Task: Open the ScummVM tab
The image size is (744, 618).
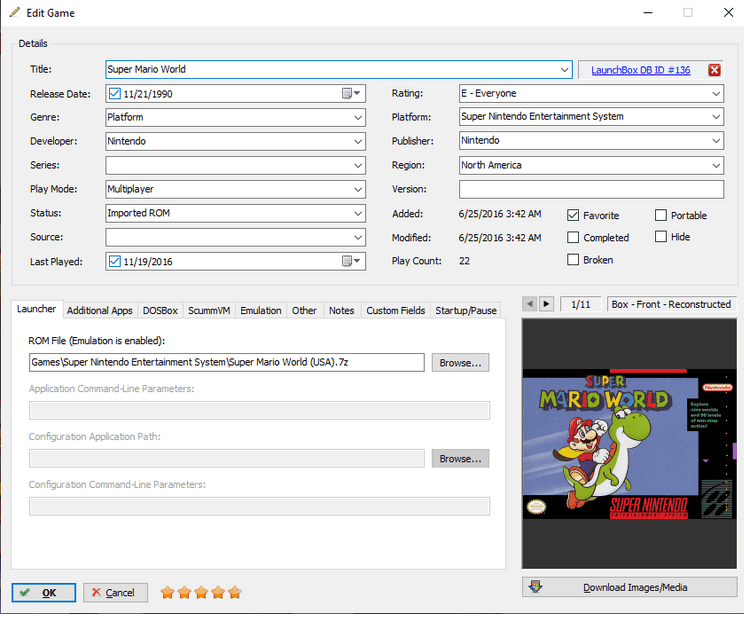Action: pyautogui.click(x=209, y=310)
